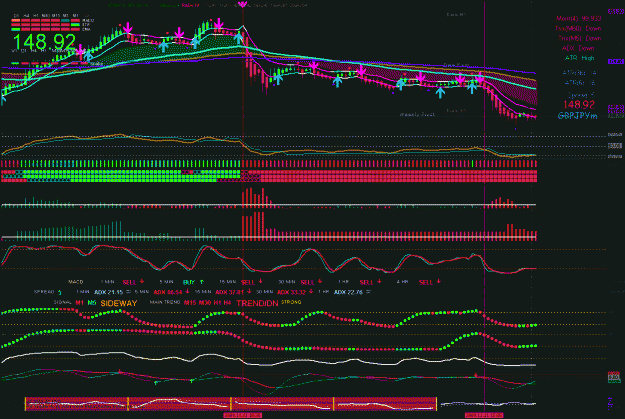Viewport: 625px width, 419px height.
Task: Click the 30 MIN MACD SELL signal
Action: [x=307, y=282]
